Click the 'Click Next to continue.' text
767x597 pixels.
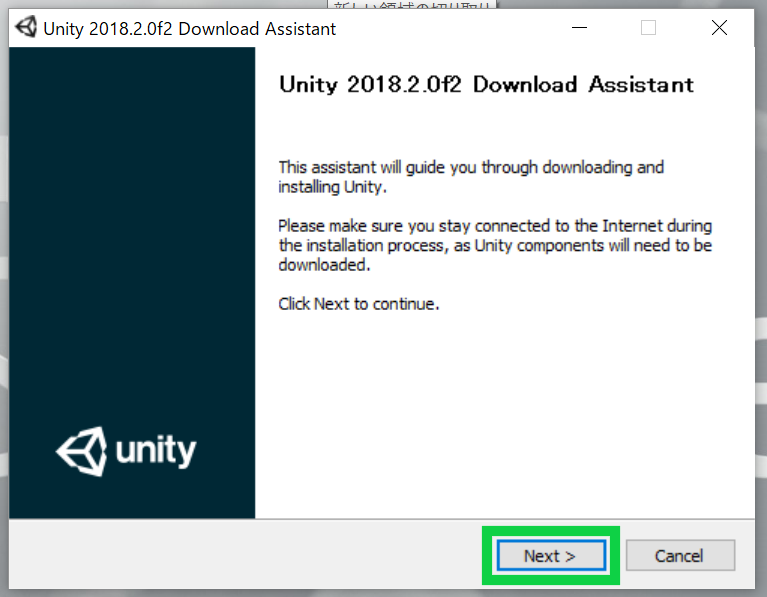[358, 304]
